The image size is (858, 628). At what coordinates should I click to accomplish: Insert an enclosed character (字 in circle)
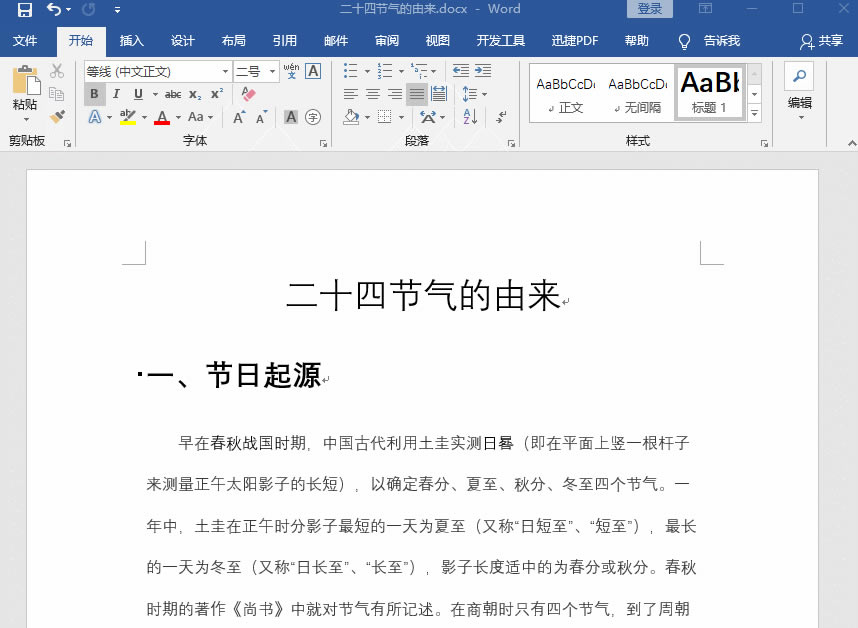coord(313,117)
